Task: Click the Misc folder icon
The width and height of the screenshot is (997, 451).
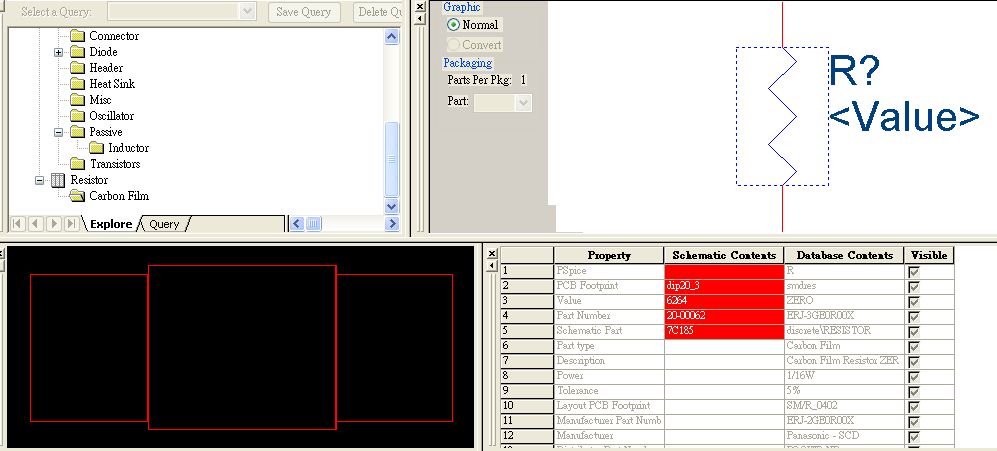Action: [x=78, y=100]
